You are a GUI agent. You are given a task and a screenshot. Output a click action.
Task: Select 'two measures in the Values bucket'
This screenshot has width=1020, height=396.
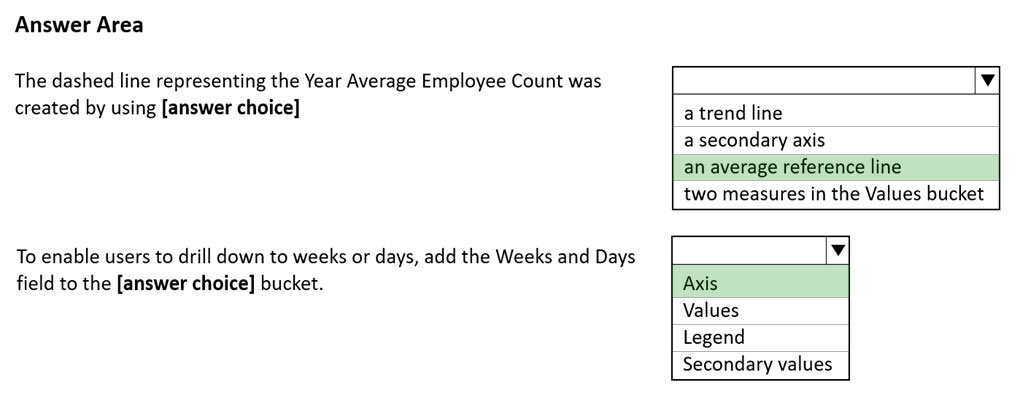click(x=836, y=194)
